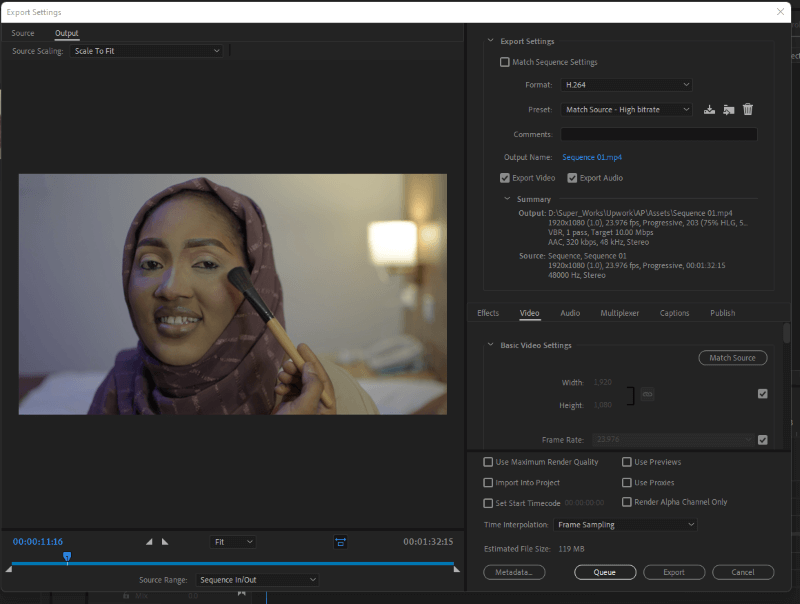Enable Use Maximum Render Quality

click(x=488, y=462)
